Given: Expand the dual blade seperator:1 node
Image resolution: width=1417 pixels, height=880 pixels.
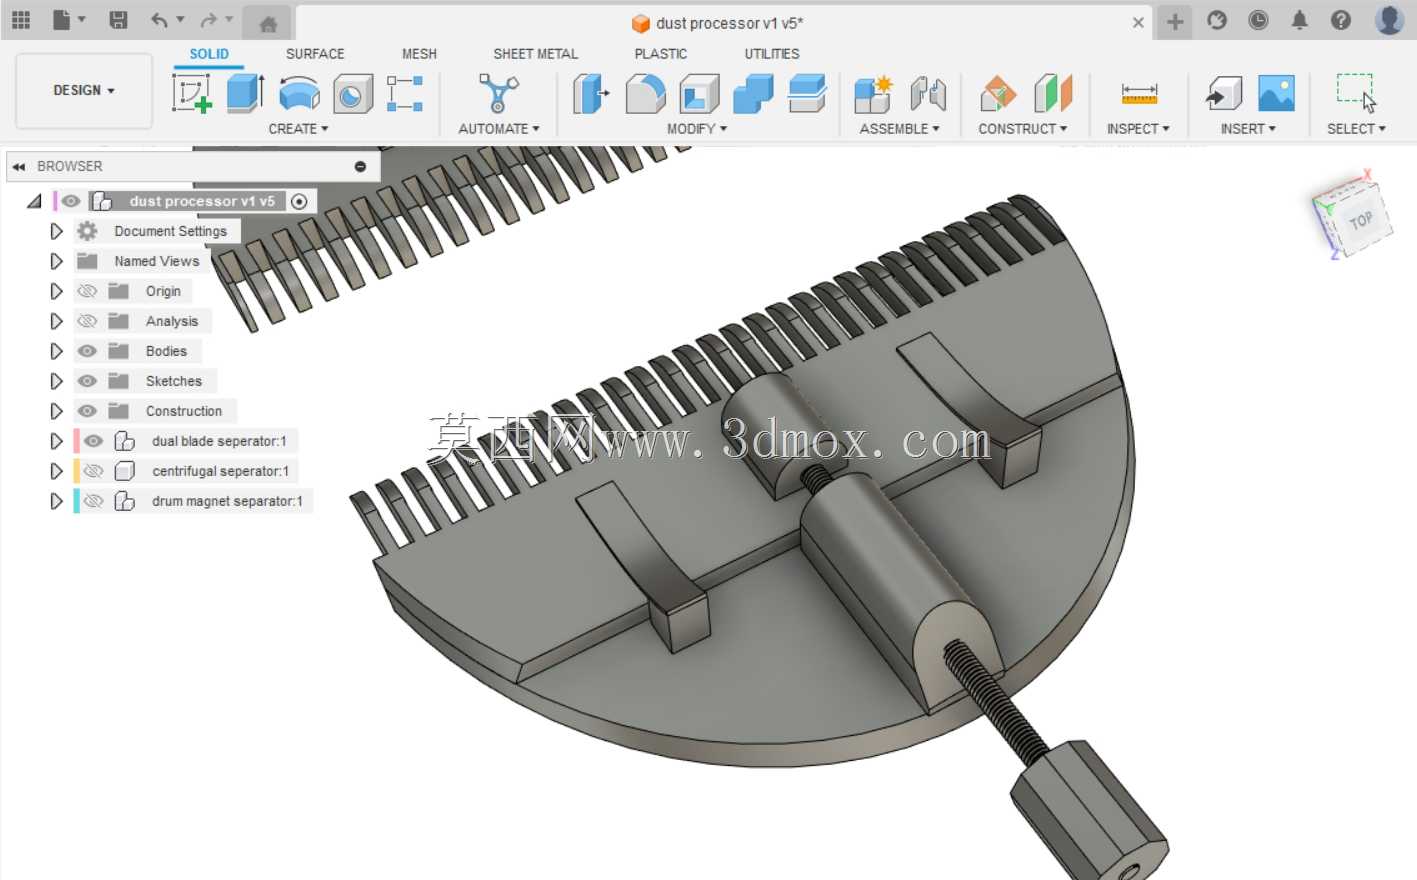Looking at the screenshot, I should (56, 441).
